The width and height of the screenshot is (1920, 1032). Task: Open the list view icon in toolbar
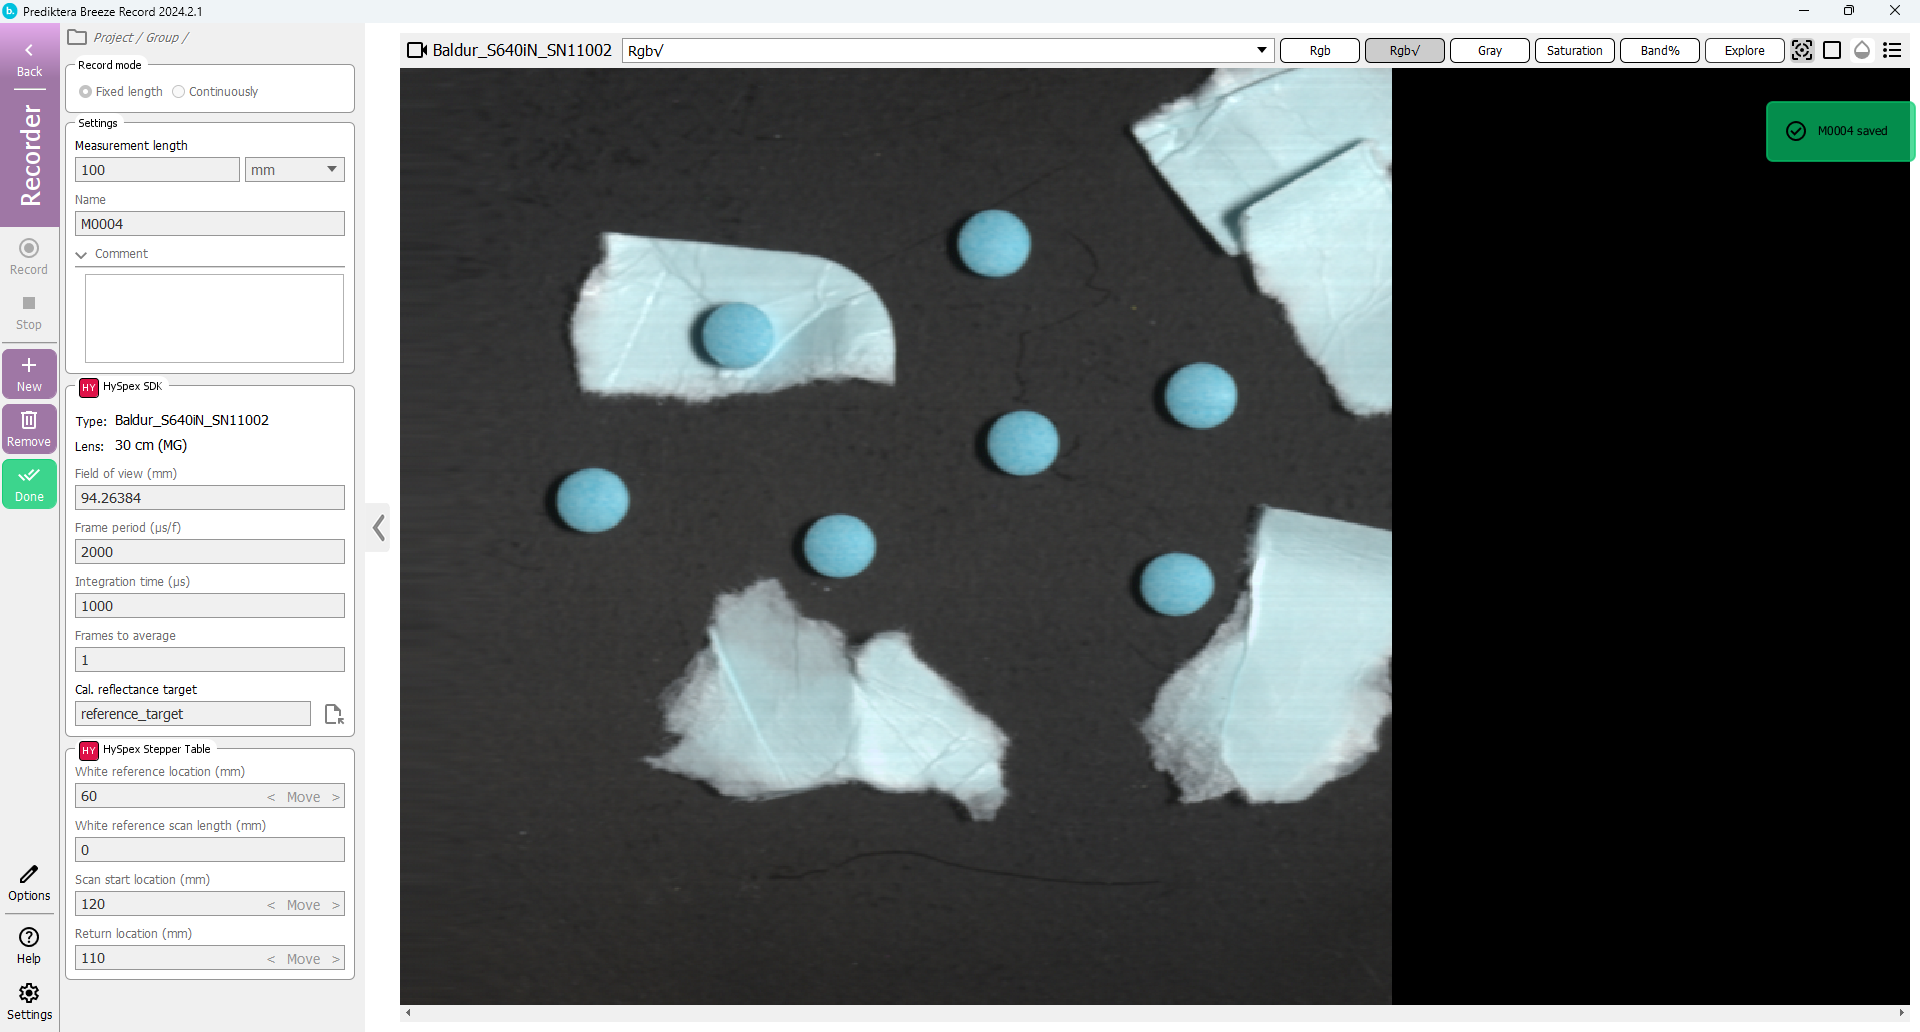(1892, 50)
